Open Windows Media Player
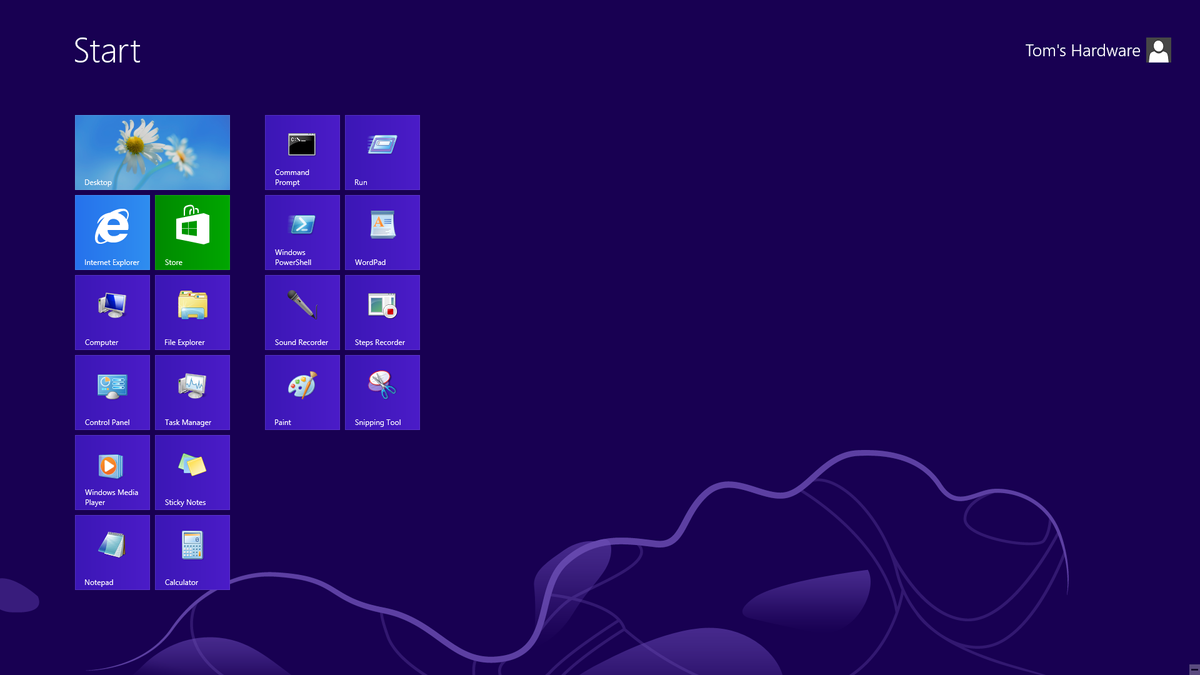The width and height of the screenshot is (1200, 675). [112, 472]
